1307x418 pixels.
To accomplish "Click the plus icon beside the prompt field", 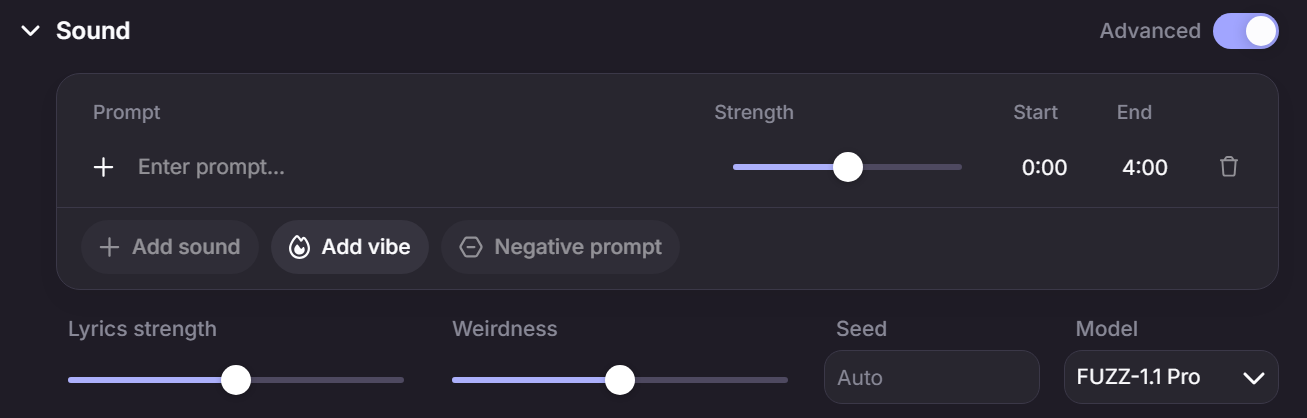I will pos(104,167).
